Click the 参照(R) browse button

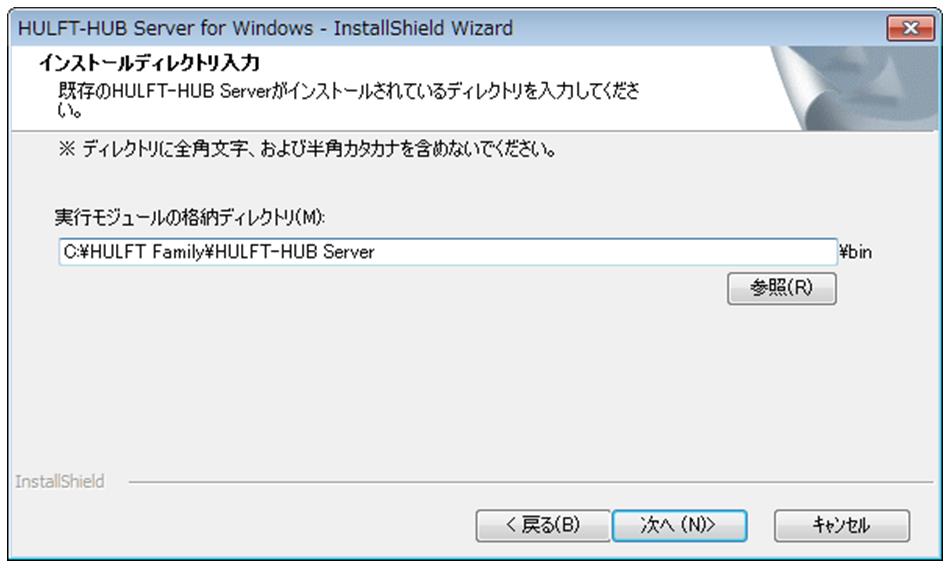pyautogui.click(x=782, y=288)
